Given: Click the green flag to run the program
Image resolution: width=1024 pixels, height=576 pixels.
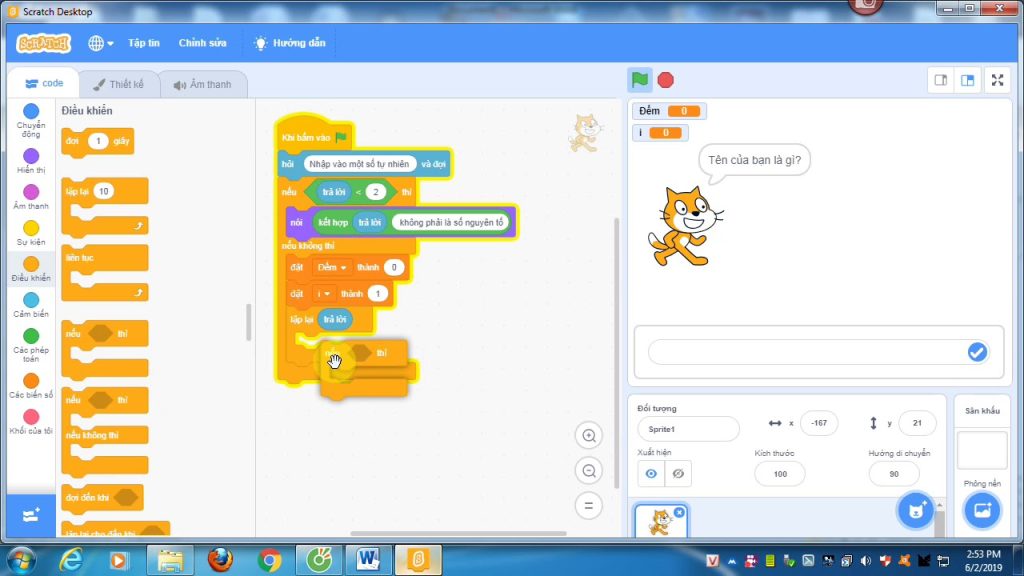Looking at the screenshot, I should [x=639, y=80].
